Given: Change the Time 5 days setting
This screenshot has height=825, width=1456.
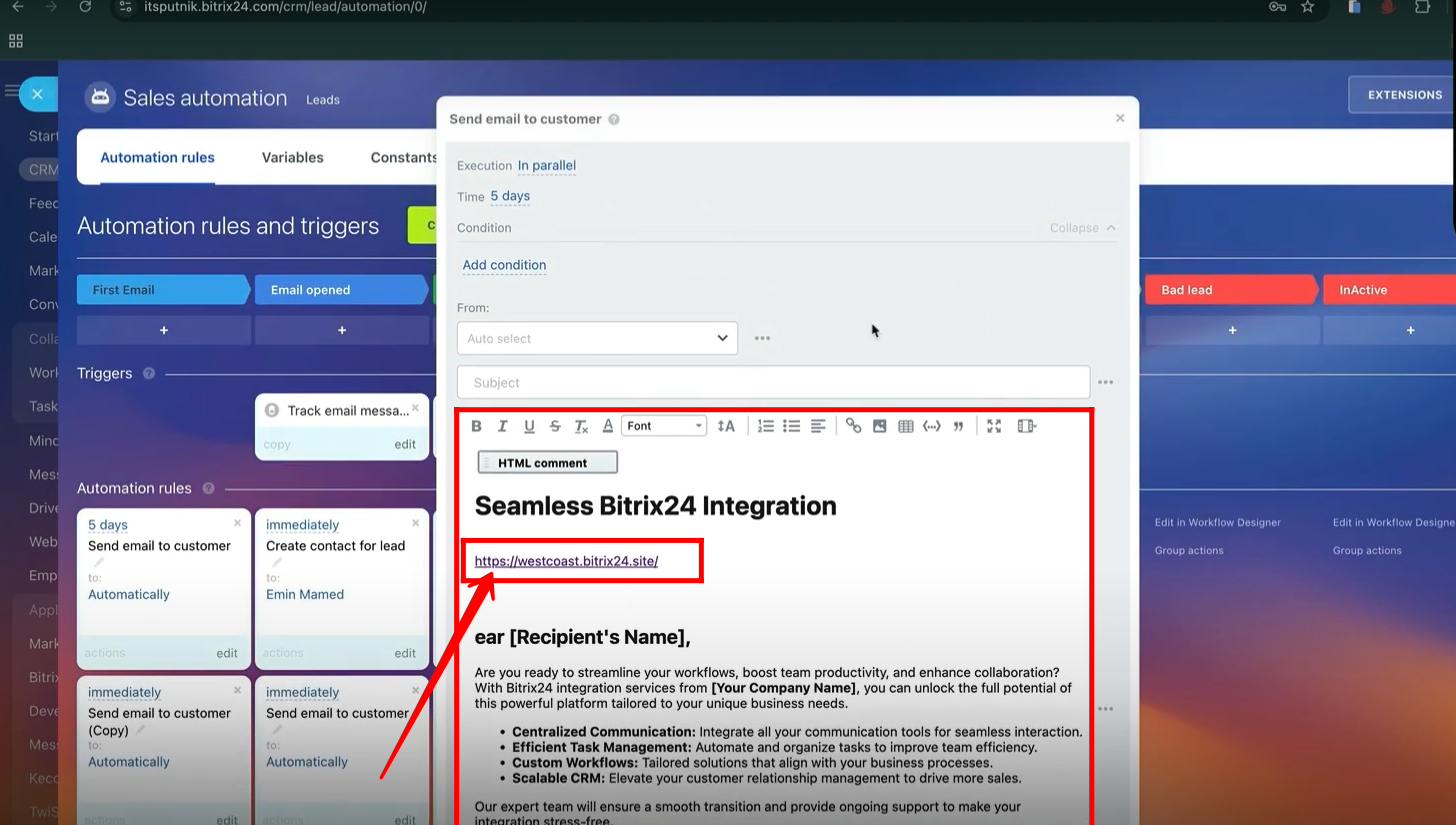Looking at the screenshot, I should (510, 196).
